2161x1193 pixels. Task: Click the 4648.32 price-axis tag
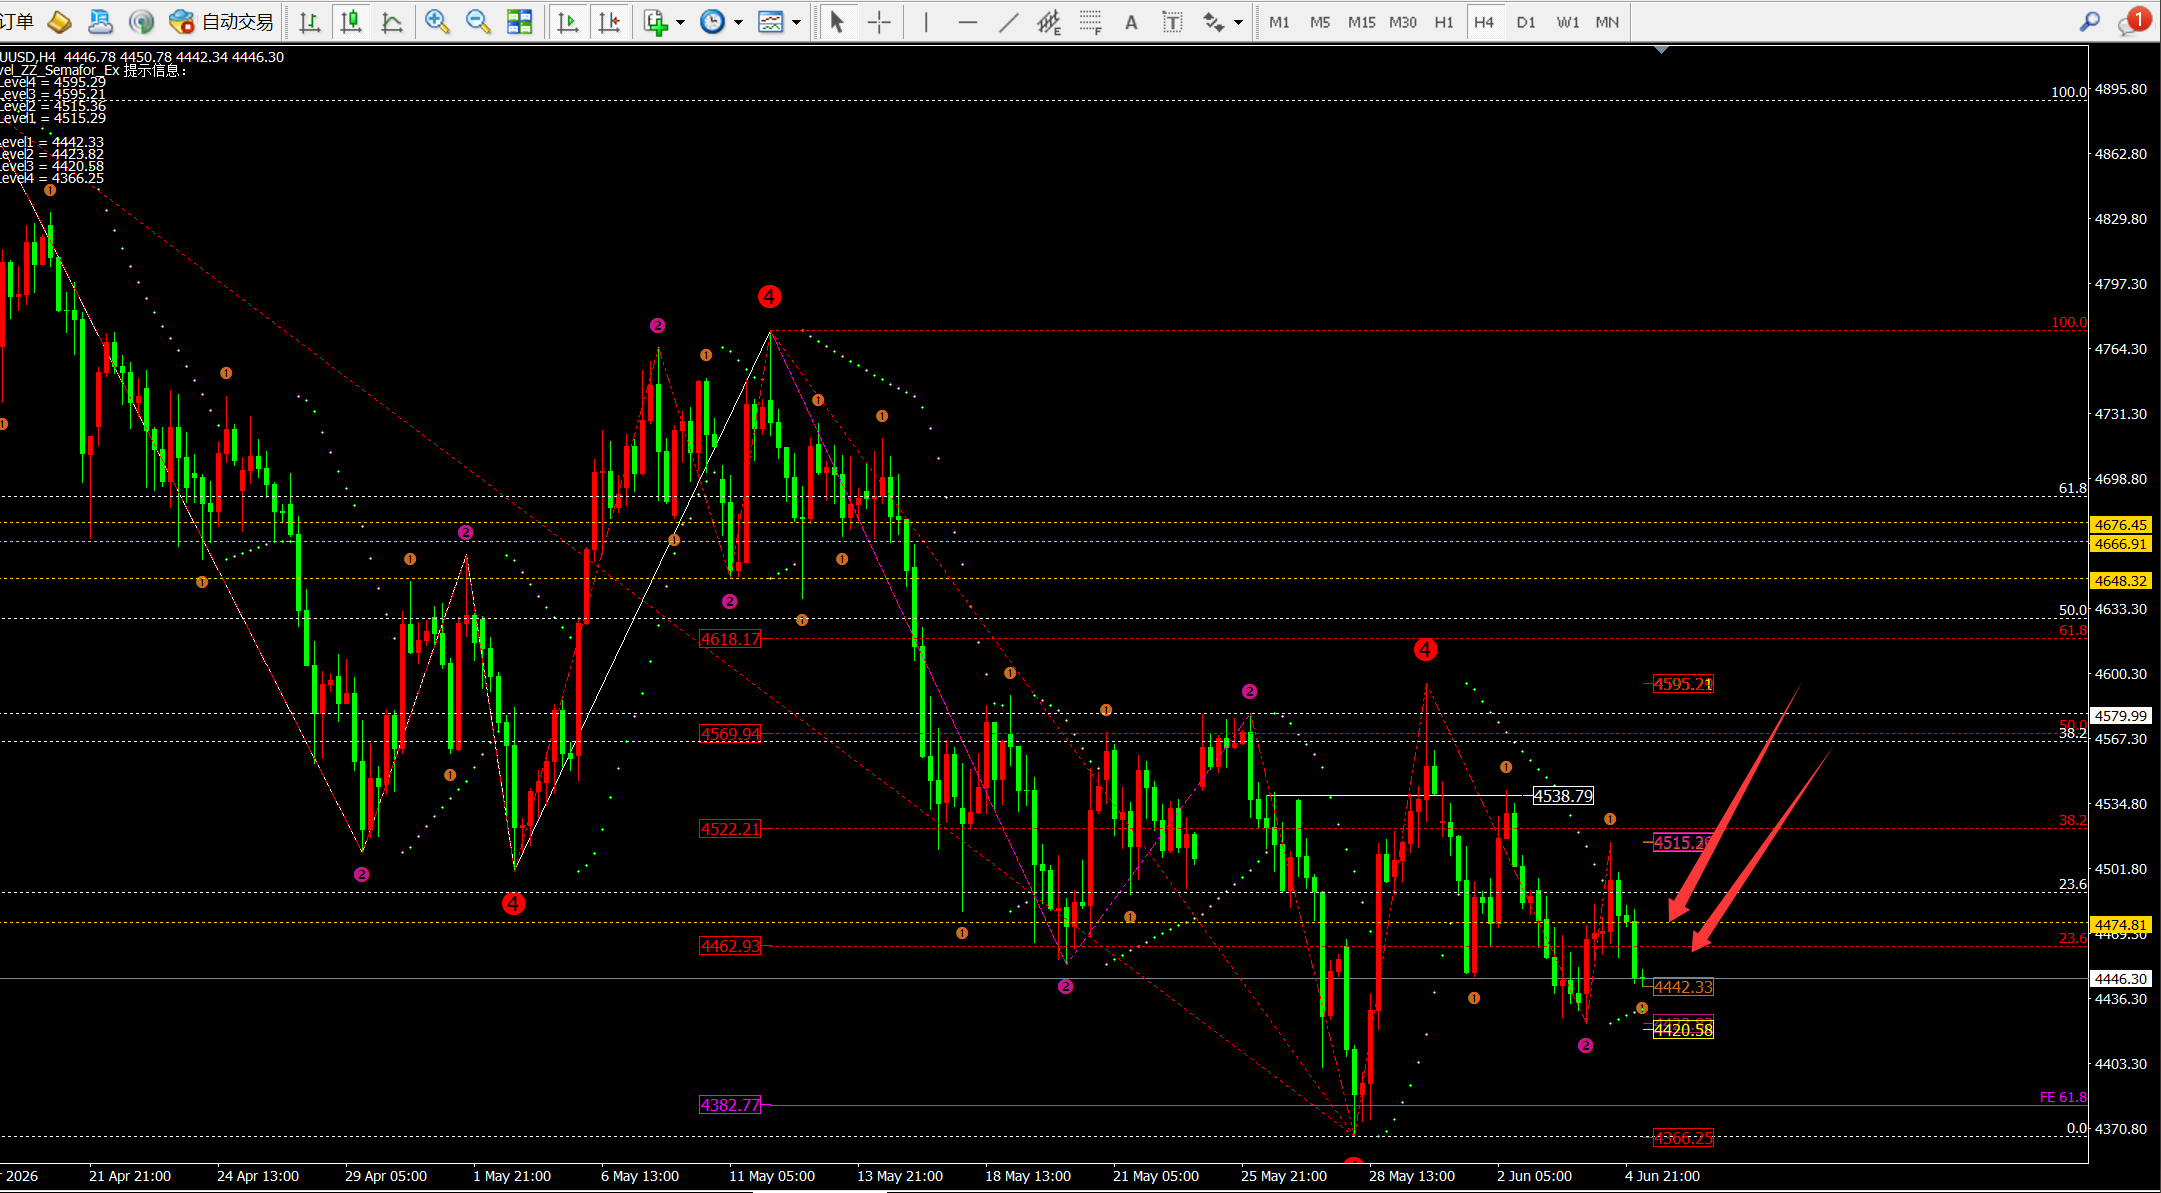tap(2121, 581)
